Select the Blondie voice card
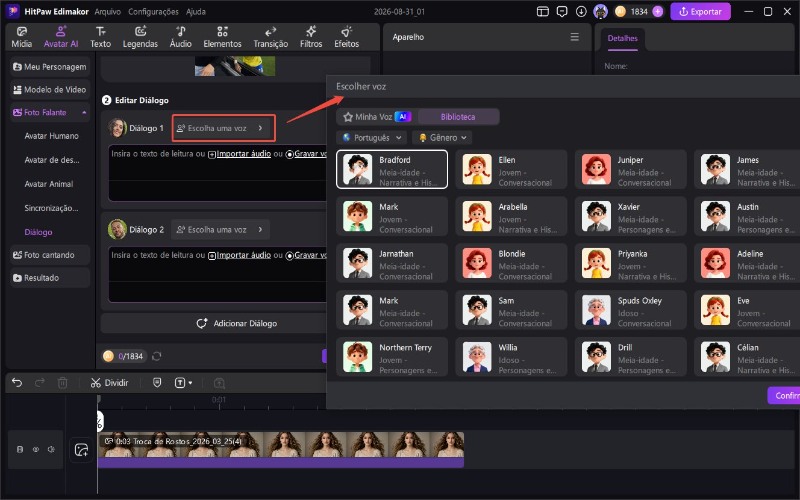Screen dimensions: 800x500 tap(511, 263)
